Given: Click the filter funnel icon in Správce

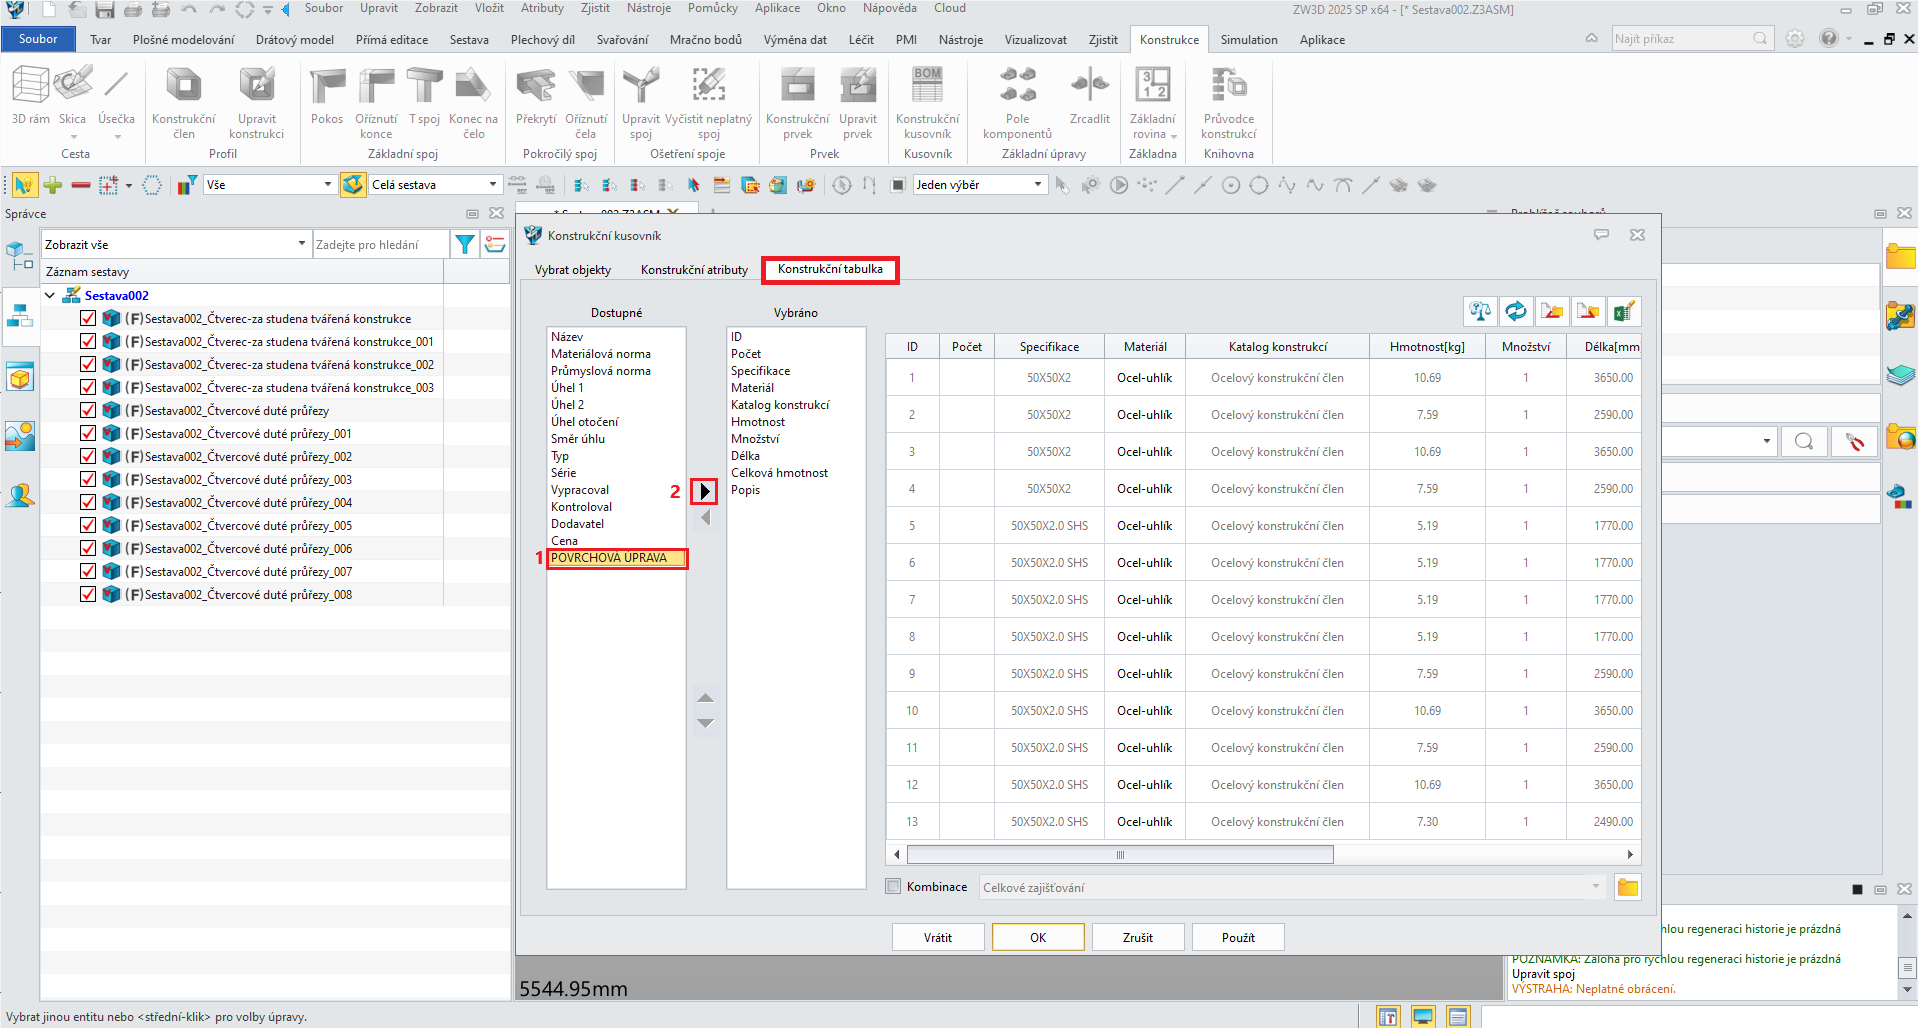Looking at the screenshot, I should pyautogui.click(x=465, y=244).
